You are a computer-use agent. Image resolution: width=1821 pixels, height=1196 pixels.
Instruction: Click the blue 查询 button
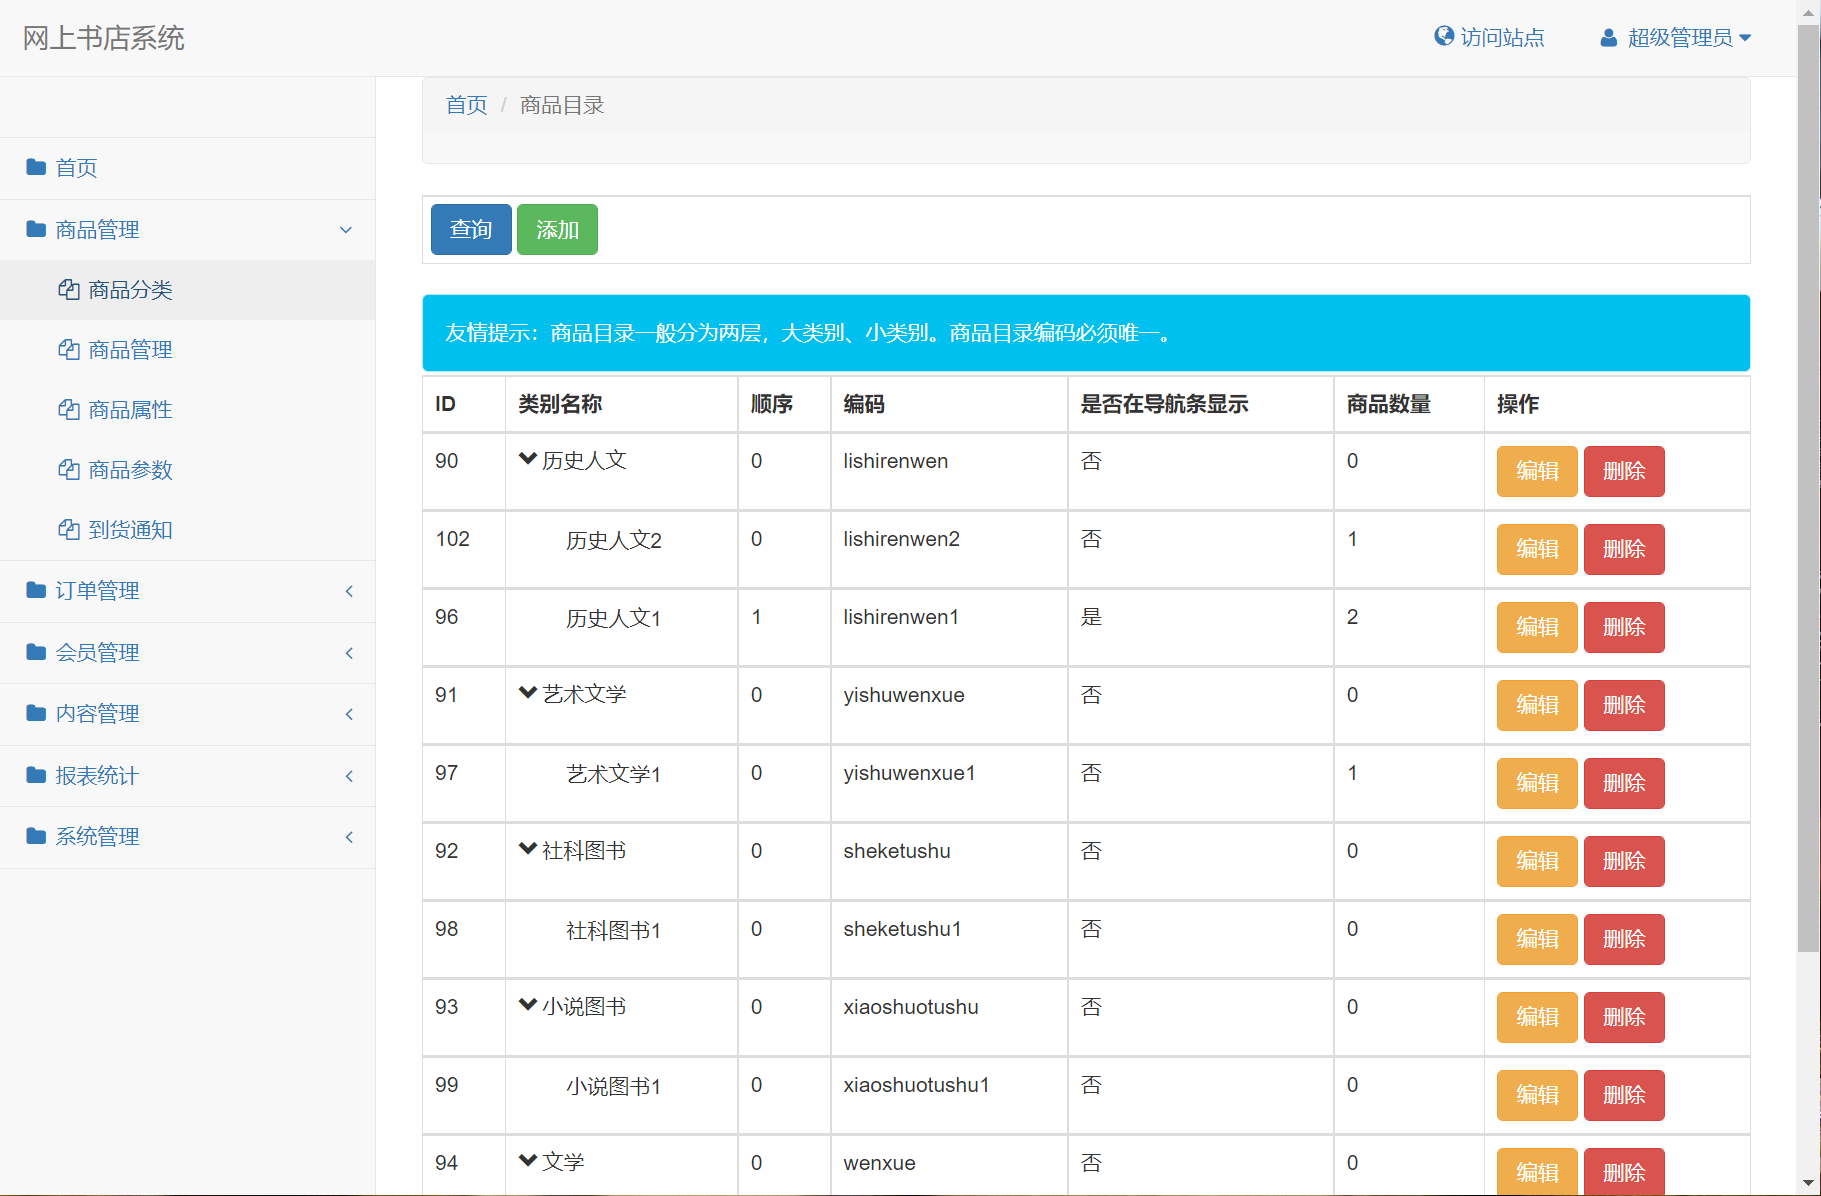tap(470, 229)
